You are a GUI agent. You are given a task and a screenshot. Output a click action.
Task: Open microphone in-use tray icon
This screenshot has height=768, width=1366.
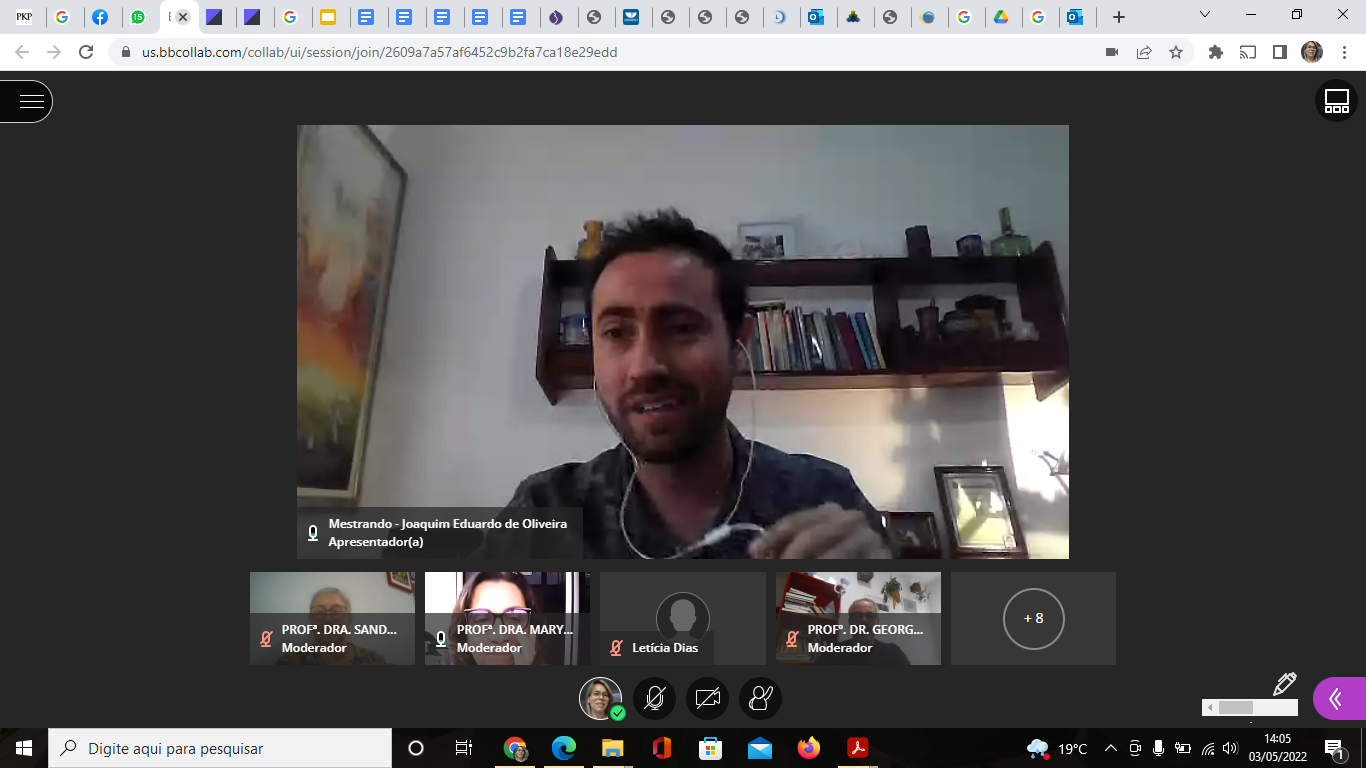click(1159, 748)
